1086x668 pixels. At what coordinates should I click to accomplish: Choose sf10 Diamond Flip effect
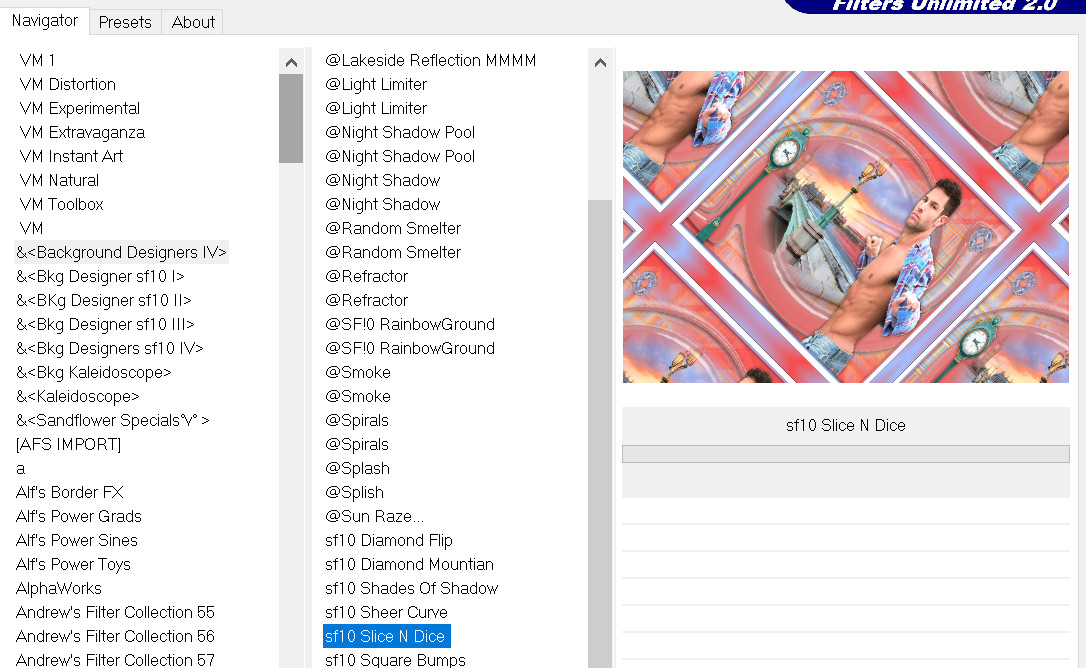pyautogui.click(x=388, y=540)
